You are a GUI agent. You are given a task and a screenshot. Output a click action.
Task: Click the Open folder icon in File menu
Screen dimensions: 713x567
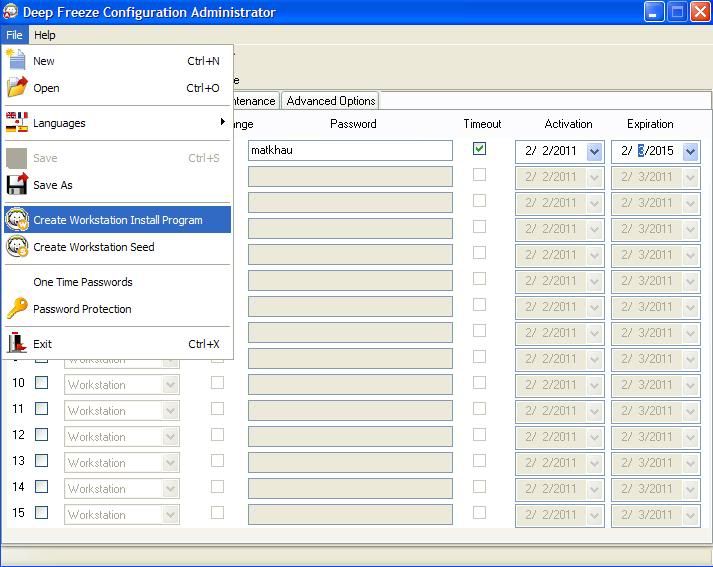click(x=17, y=87)
